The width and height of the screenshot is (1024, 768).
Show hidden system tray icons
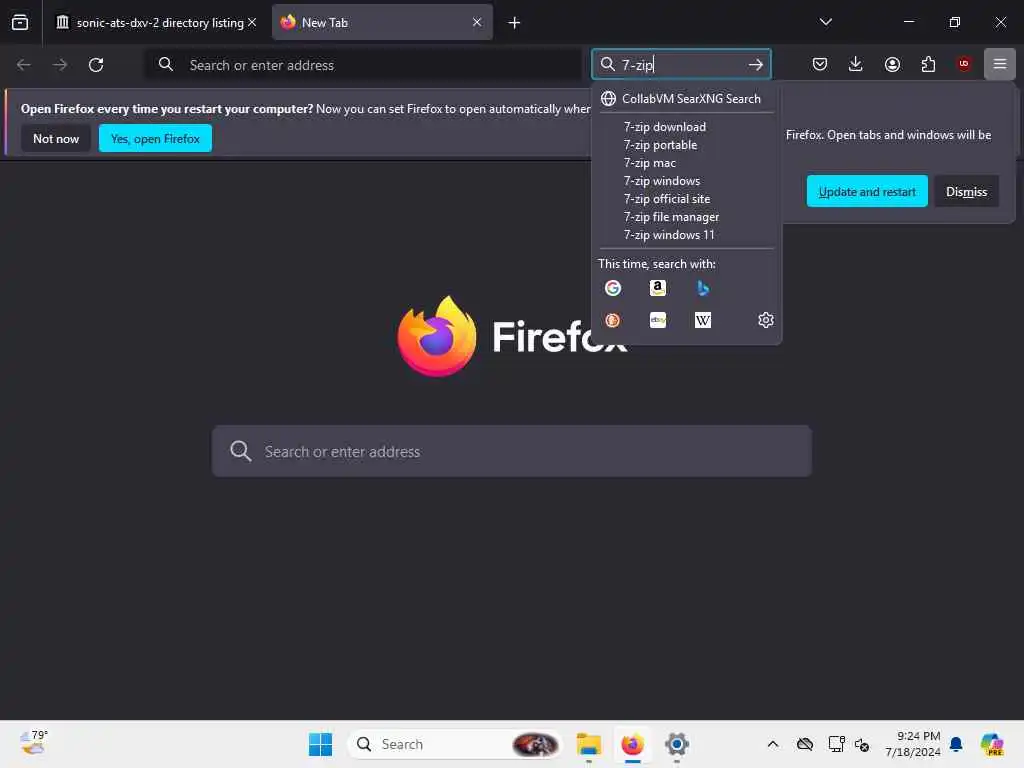[773, 744]
